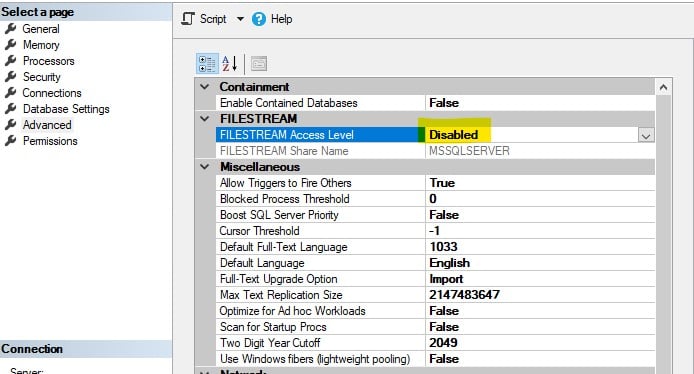Open the Database Settings page
This screenshot has width=694, height=374.
66,109
